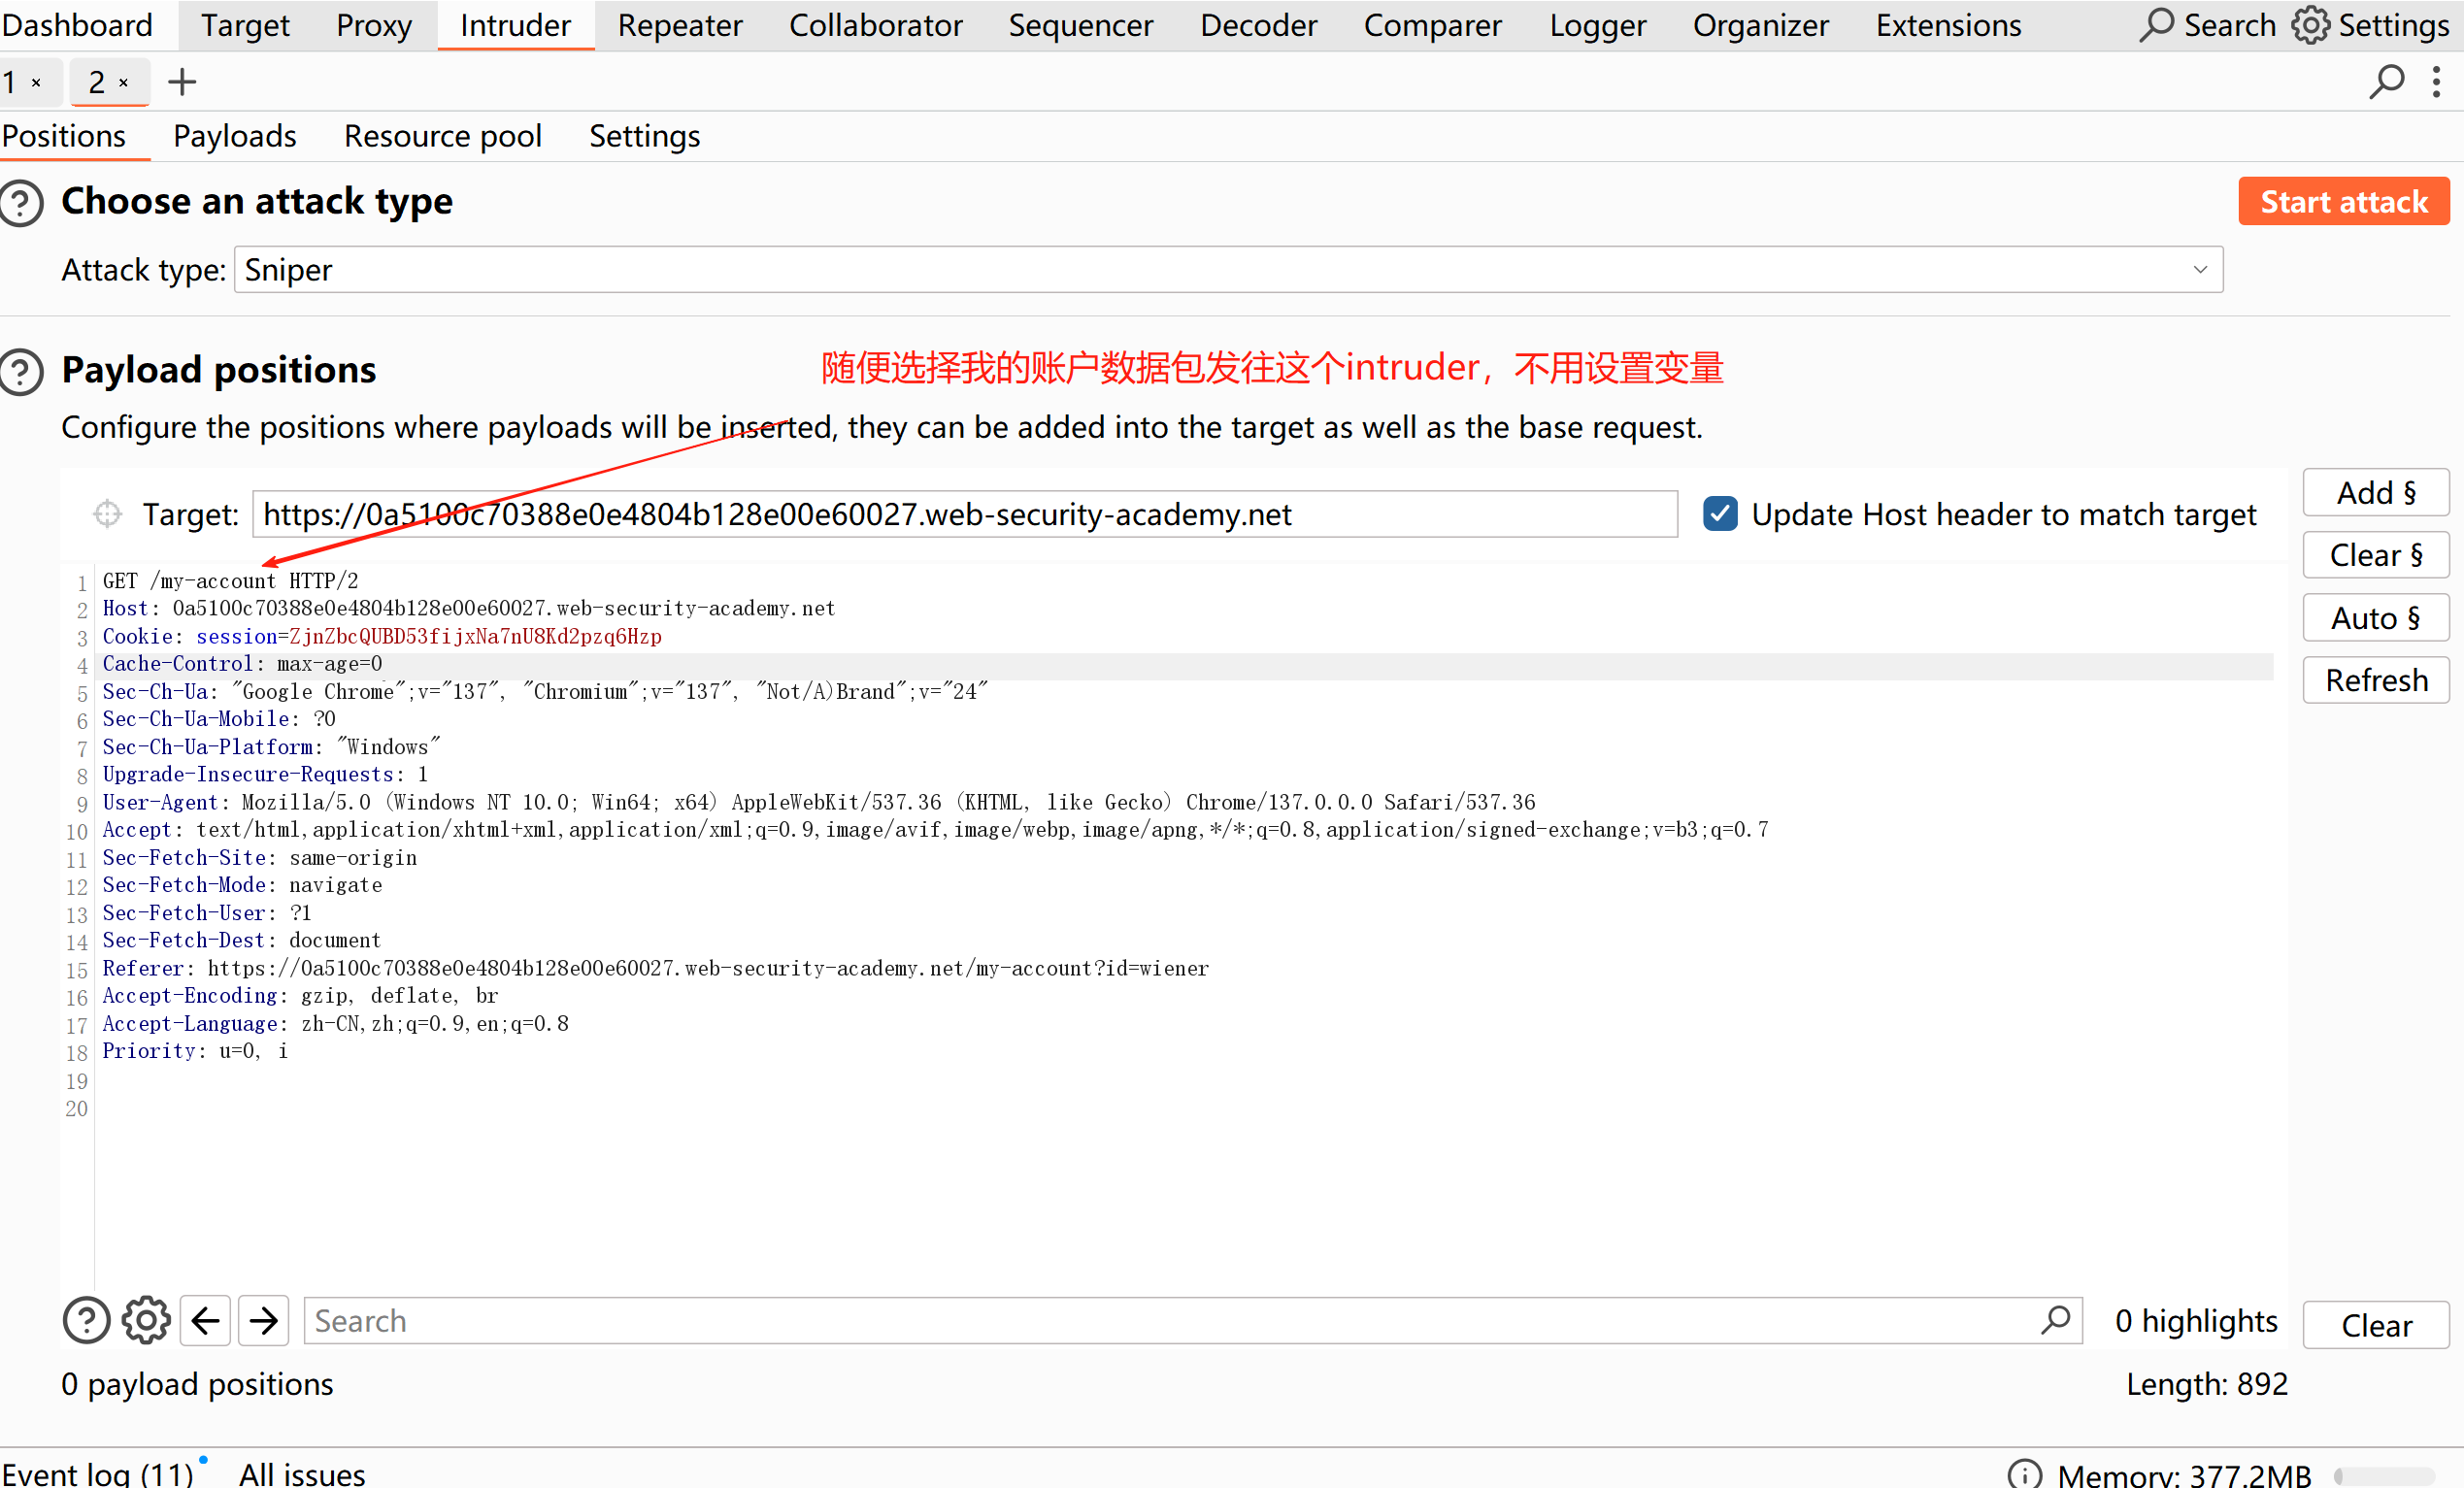Focus the Target URL input field
This screenshot has width=2464, height=1488.
click(x=964, y=514)
